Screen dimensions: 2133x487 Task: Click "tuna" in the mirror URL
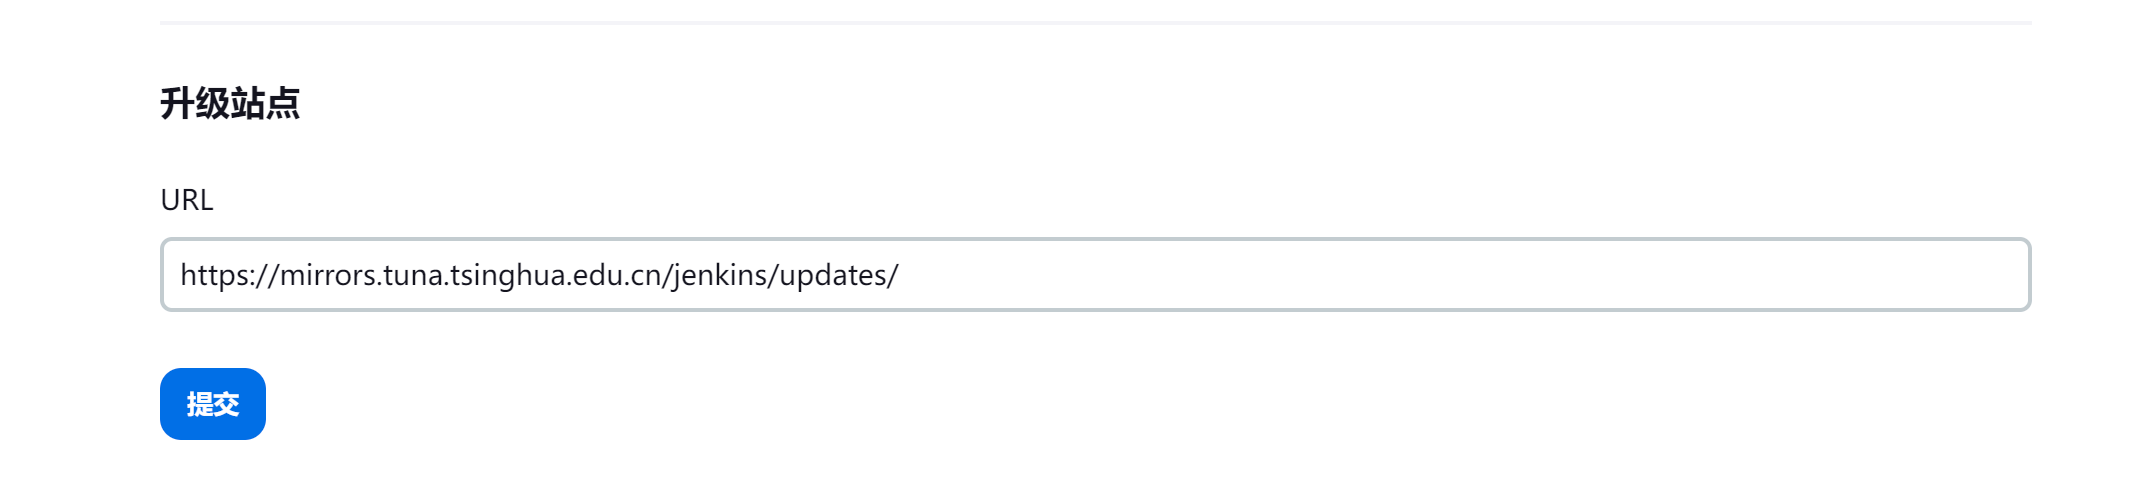point(412,275)
